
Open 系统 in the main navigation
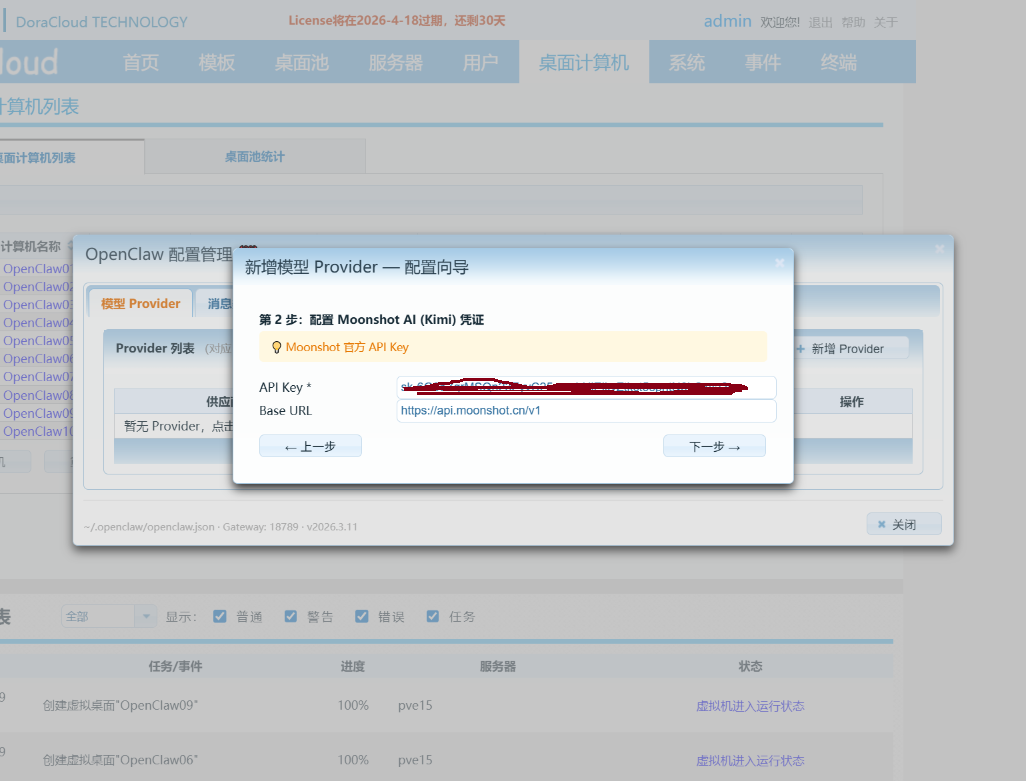coord(686,63)
